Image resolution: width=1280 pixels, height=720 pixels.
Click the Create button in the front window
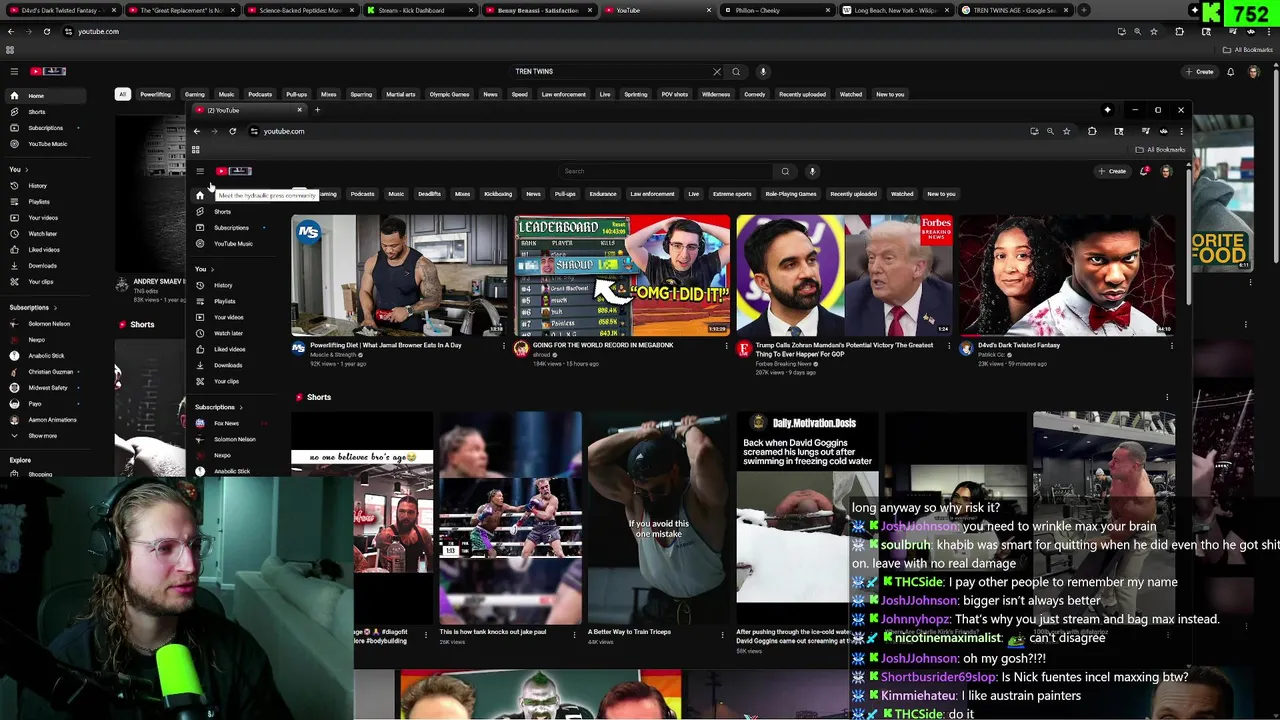[1112, 171]
